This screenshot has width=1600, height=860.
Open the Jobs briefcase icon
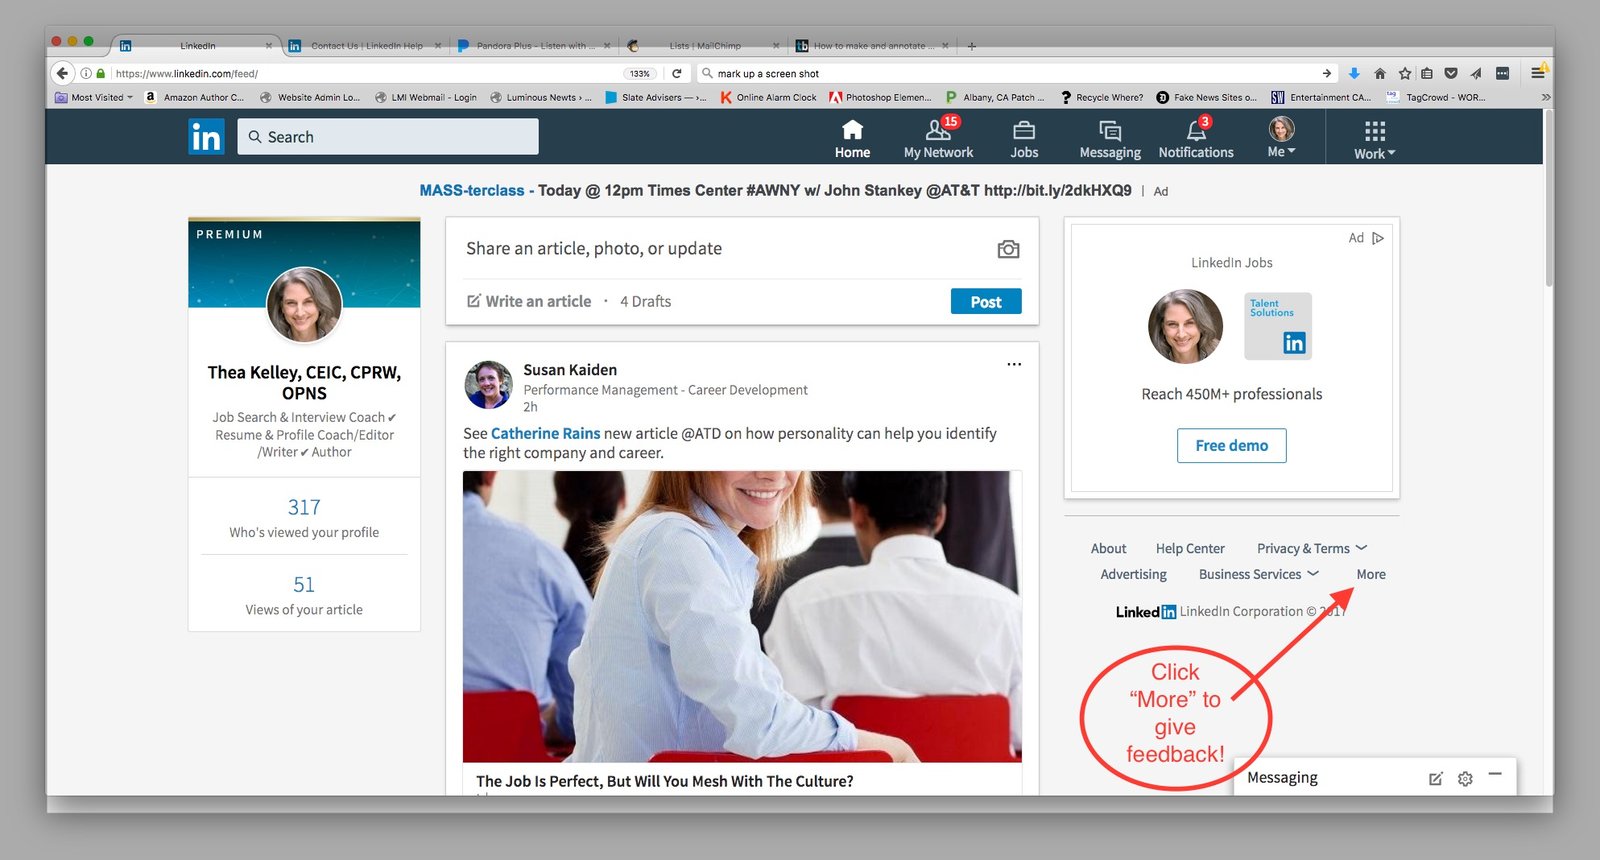(x=1024, y=131)
